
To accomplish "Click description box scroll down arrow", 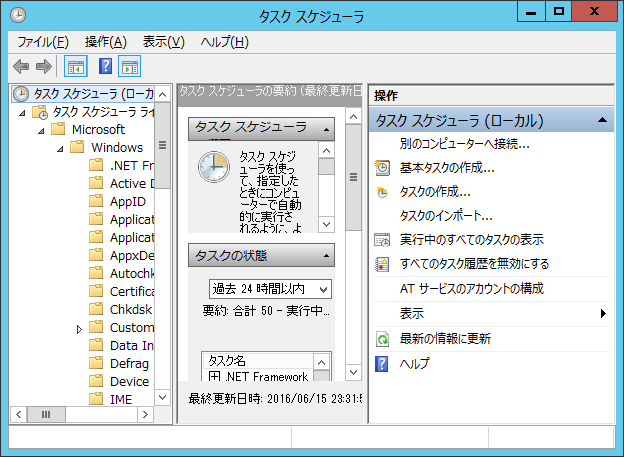I will [x=326, y=224].
